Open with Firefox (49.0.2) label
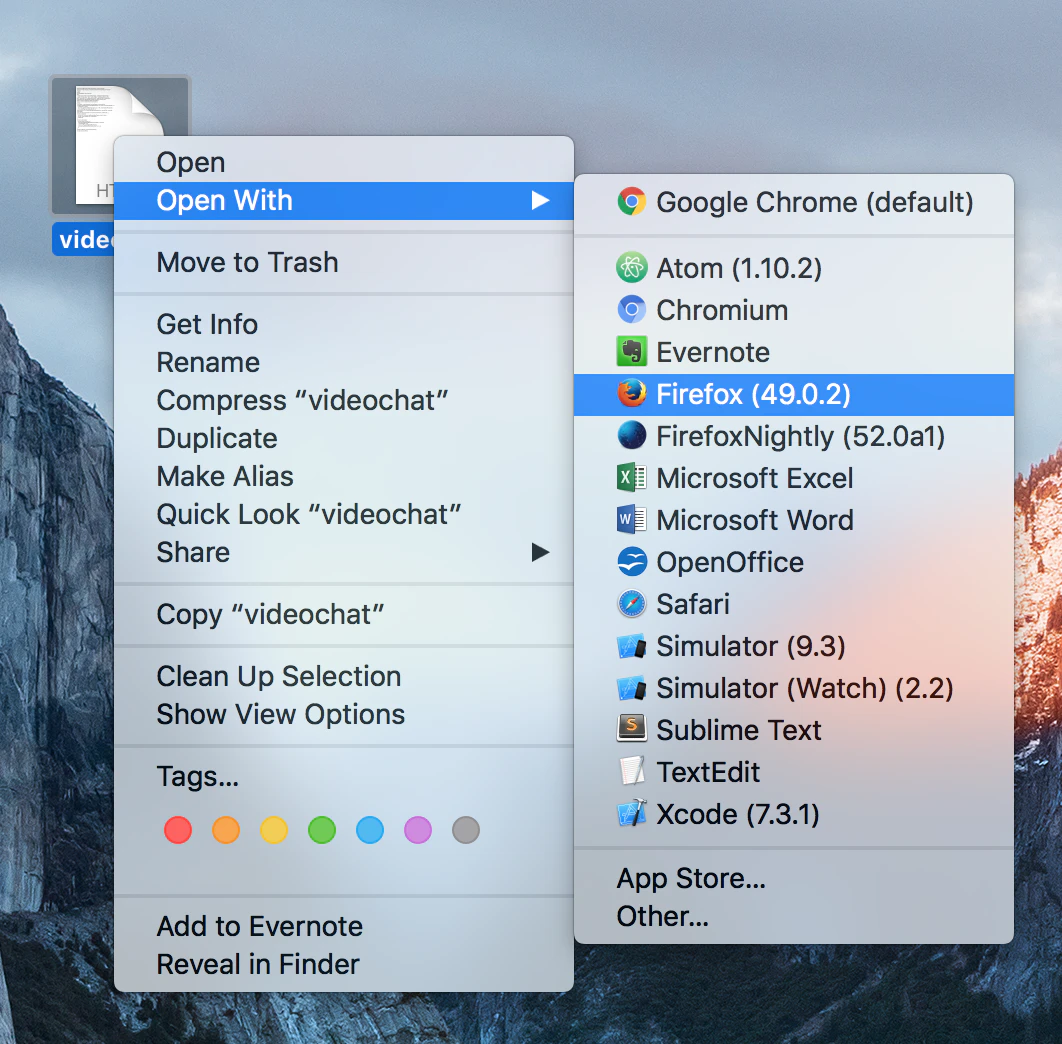 coord(753,394)
